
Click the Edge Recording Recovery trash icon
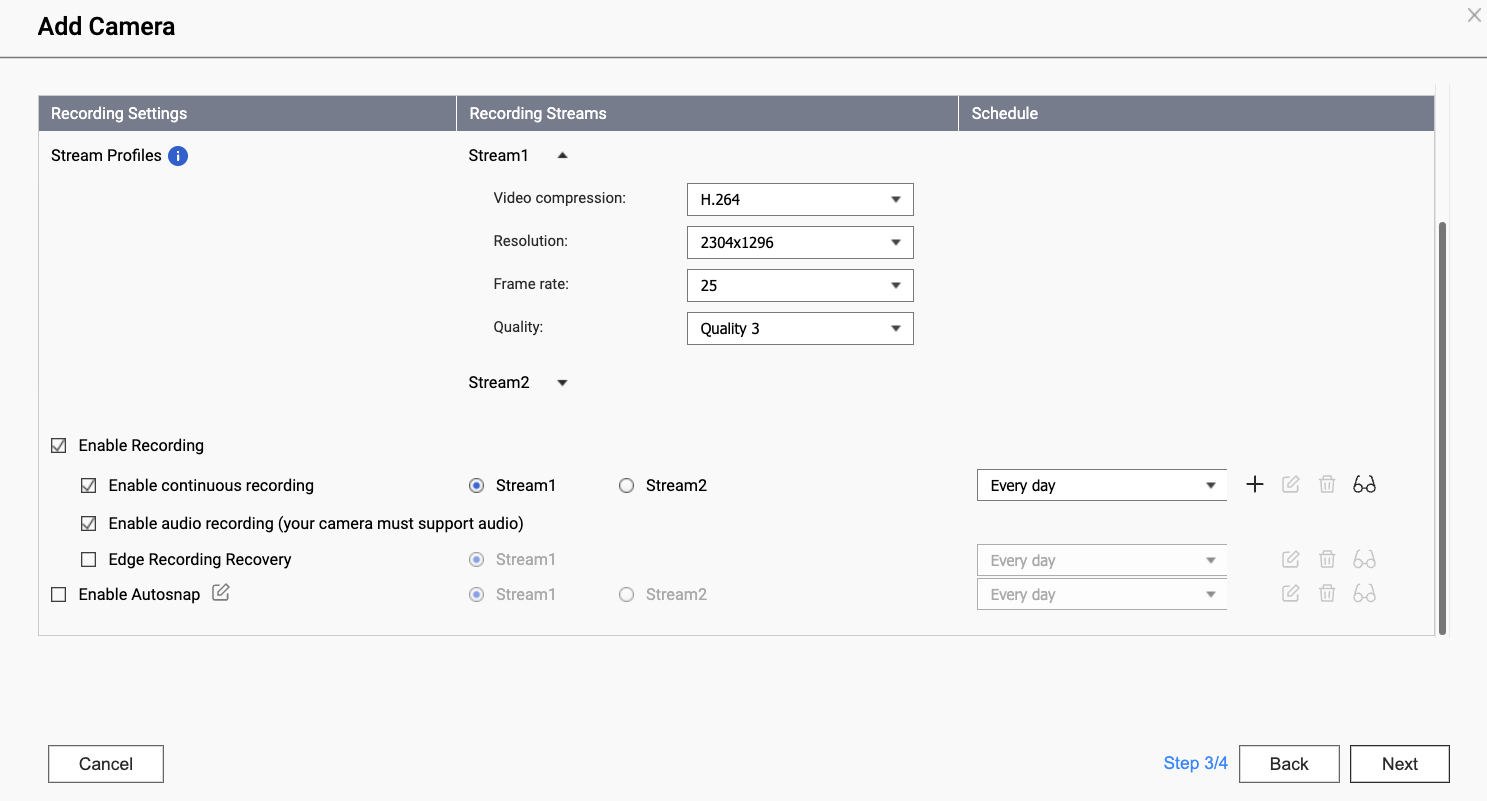pos(1327,560)
